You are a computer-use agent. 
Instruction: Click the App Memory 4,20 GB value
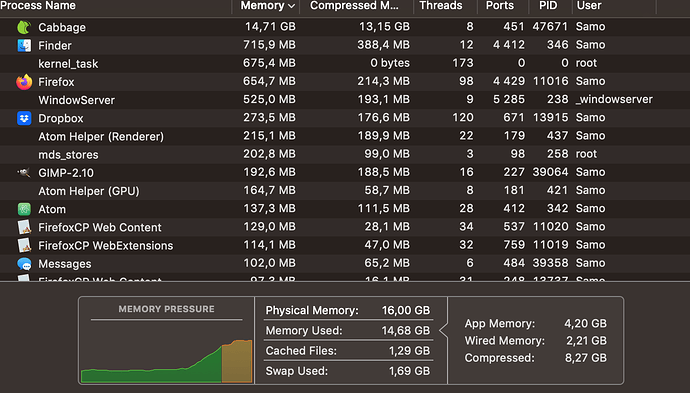point(585,323)
